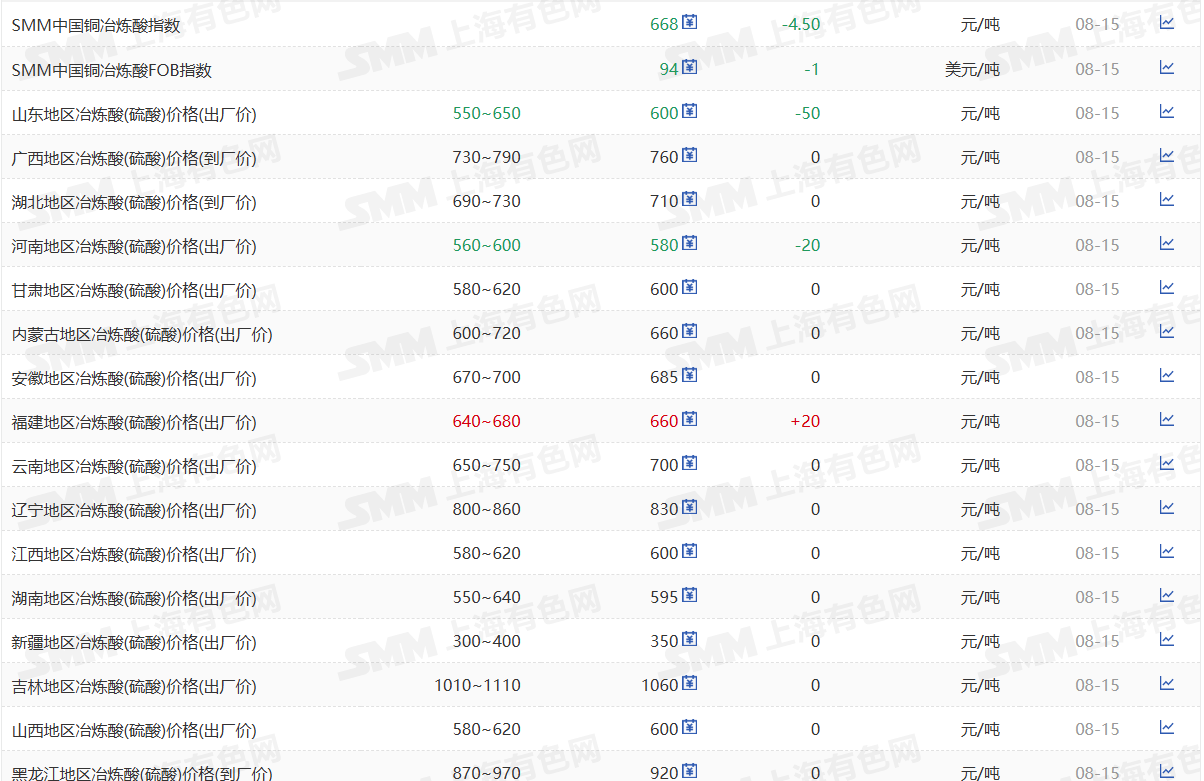Image resolution: width=1204 pixels, height=781 pixels.
Task: Open price history icon in 福建地区 row
Action: pyautogui.click(x=689, y=419)
